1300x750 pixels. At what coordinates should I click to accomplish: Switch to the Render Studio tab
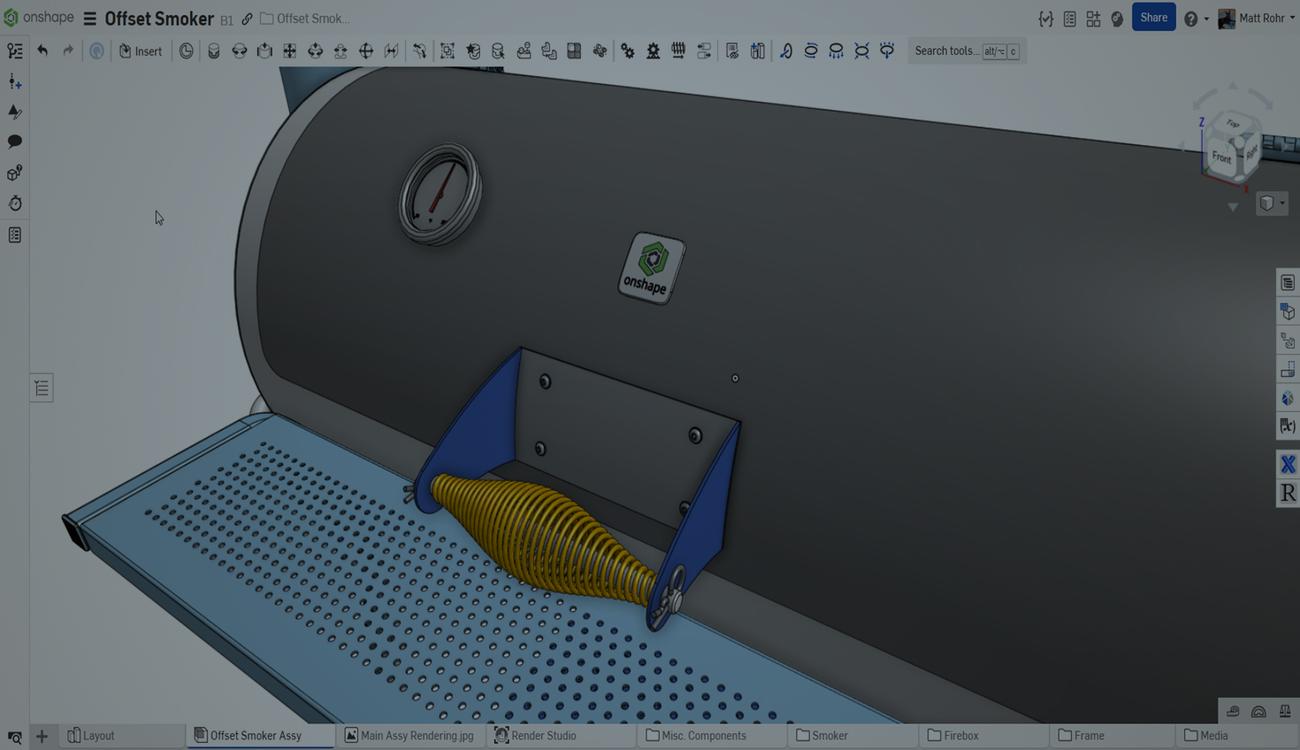[x=560, y=735]
